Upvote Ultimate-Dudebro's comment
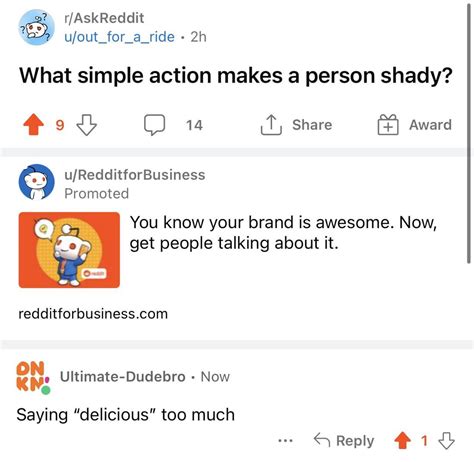The image size is (474, 462). click(403, 441)
